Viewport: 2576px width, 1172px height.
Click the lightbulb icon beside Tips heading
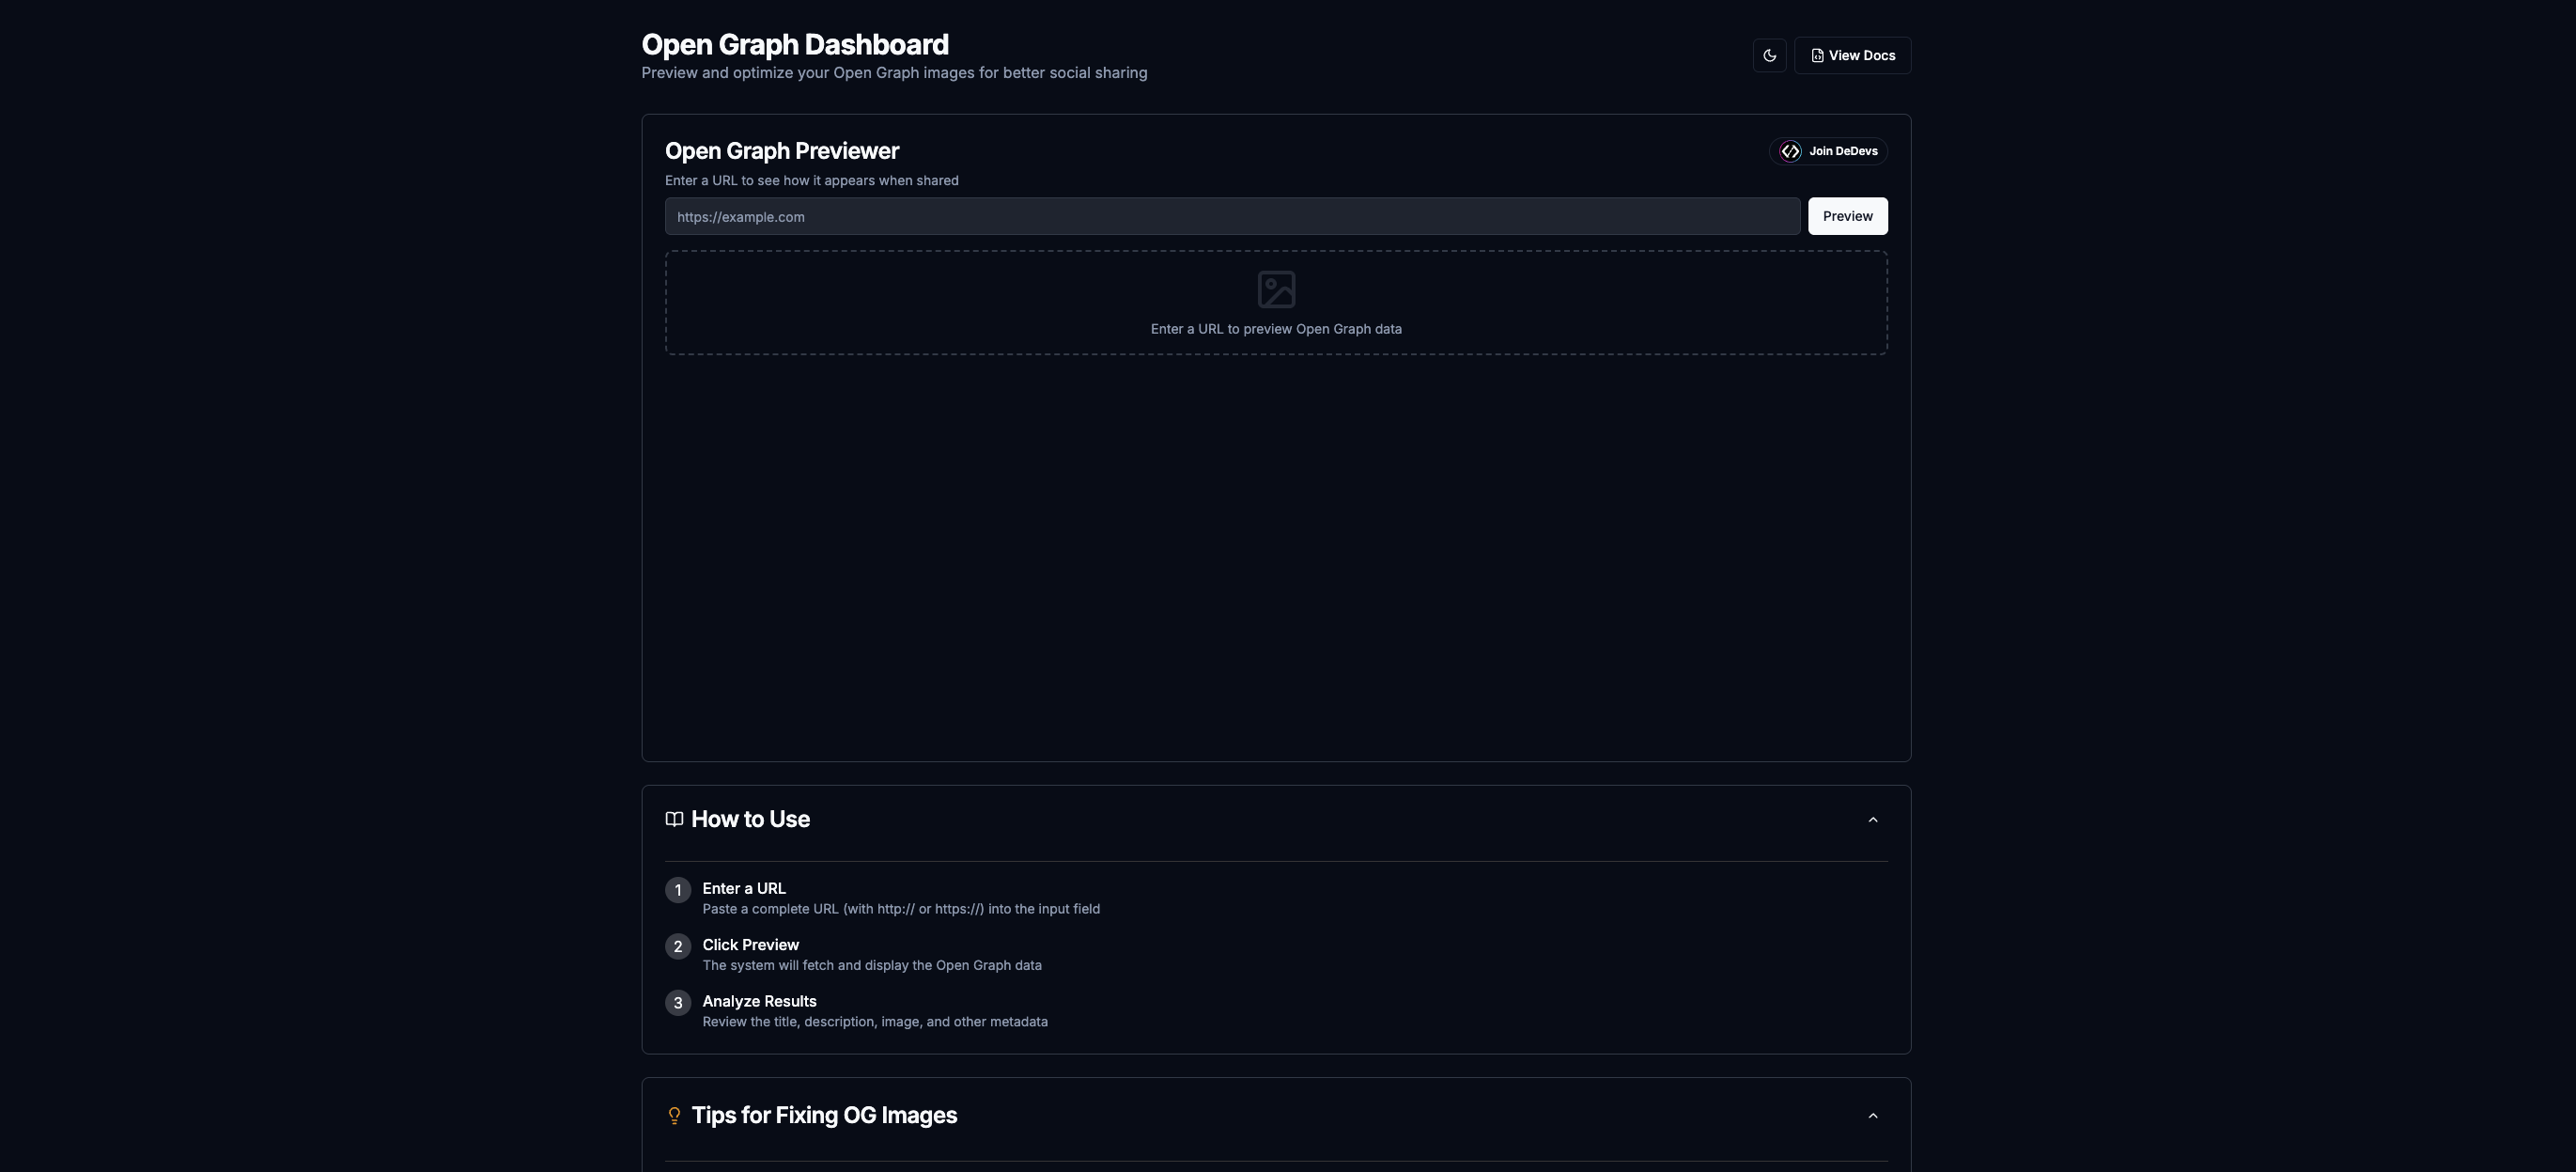[674, 1115]
